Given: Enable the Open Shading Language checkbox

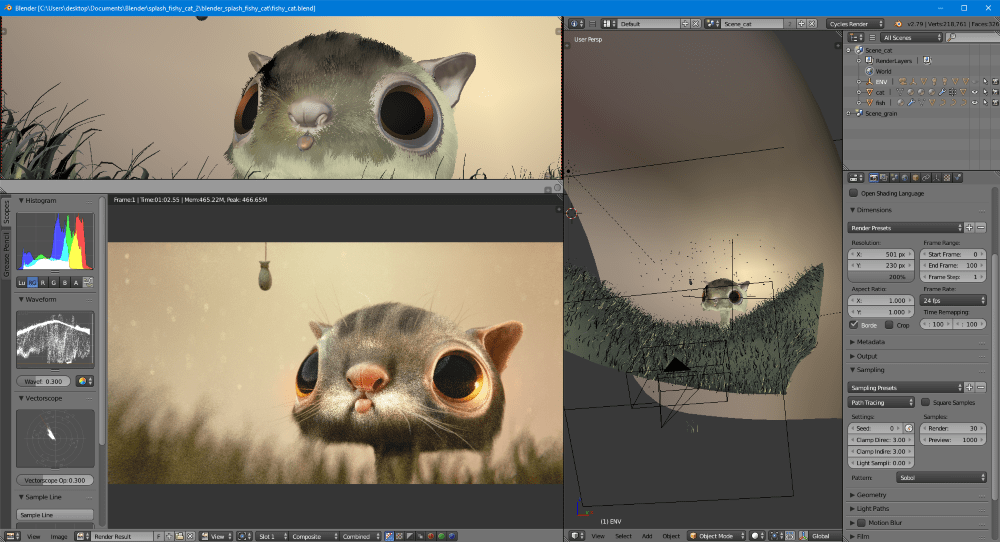Looking at the screenshot, I should coord(853,193).
